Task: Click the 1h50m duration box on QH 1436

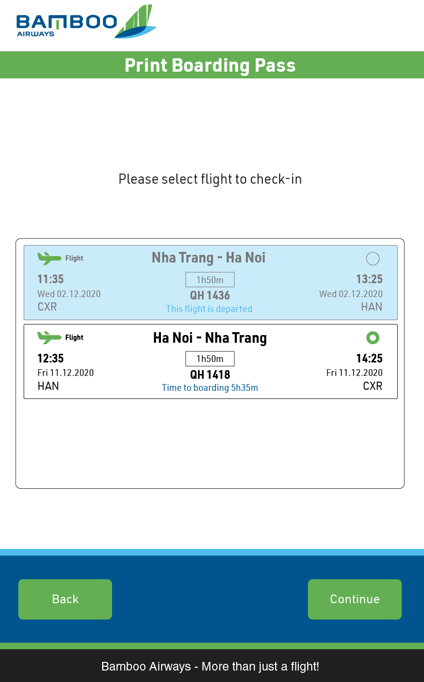Action: pyautogui.click(x=210, y=280)
